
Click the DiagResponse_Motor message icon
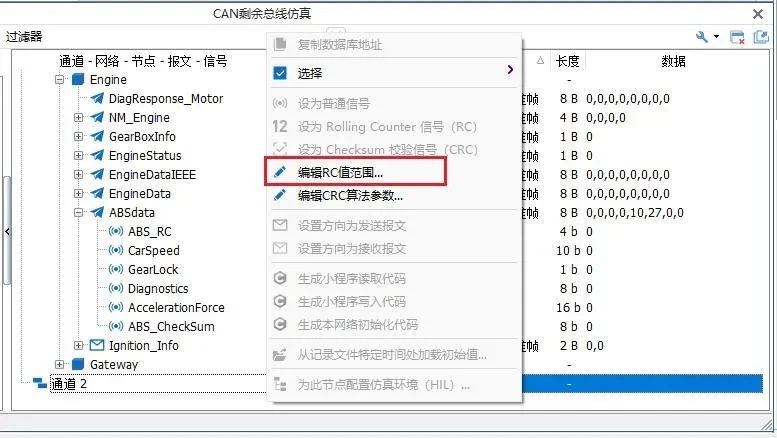coord(97,99)
